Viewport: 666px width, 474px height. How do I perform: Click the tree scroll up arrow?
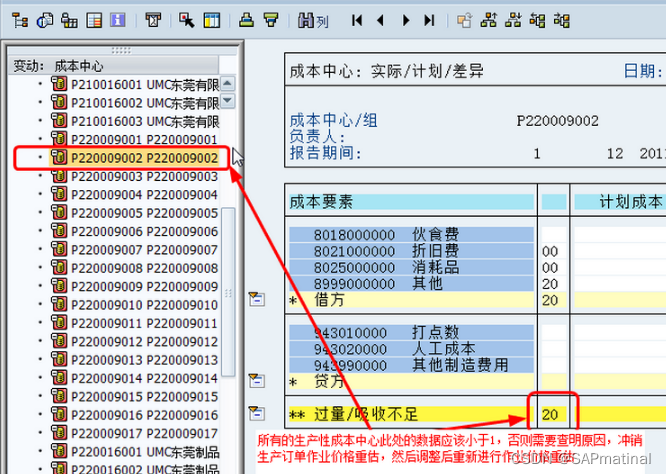[228, 83]
